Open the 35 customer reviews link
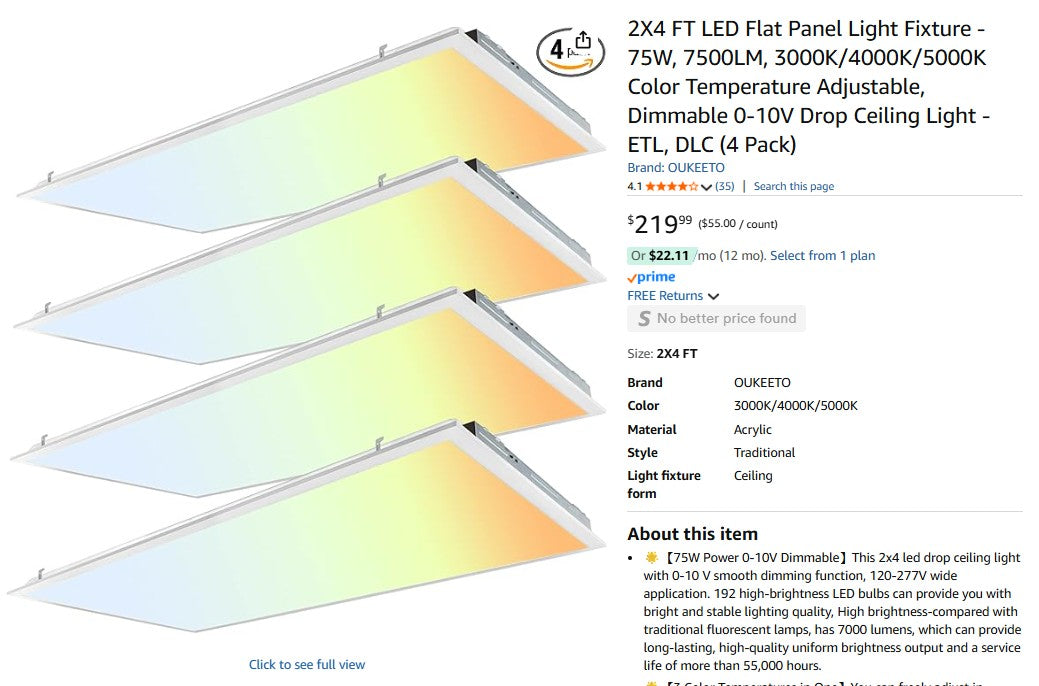This screenshot has height=686, width=1039. tap(725, 186)
